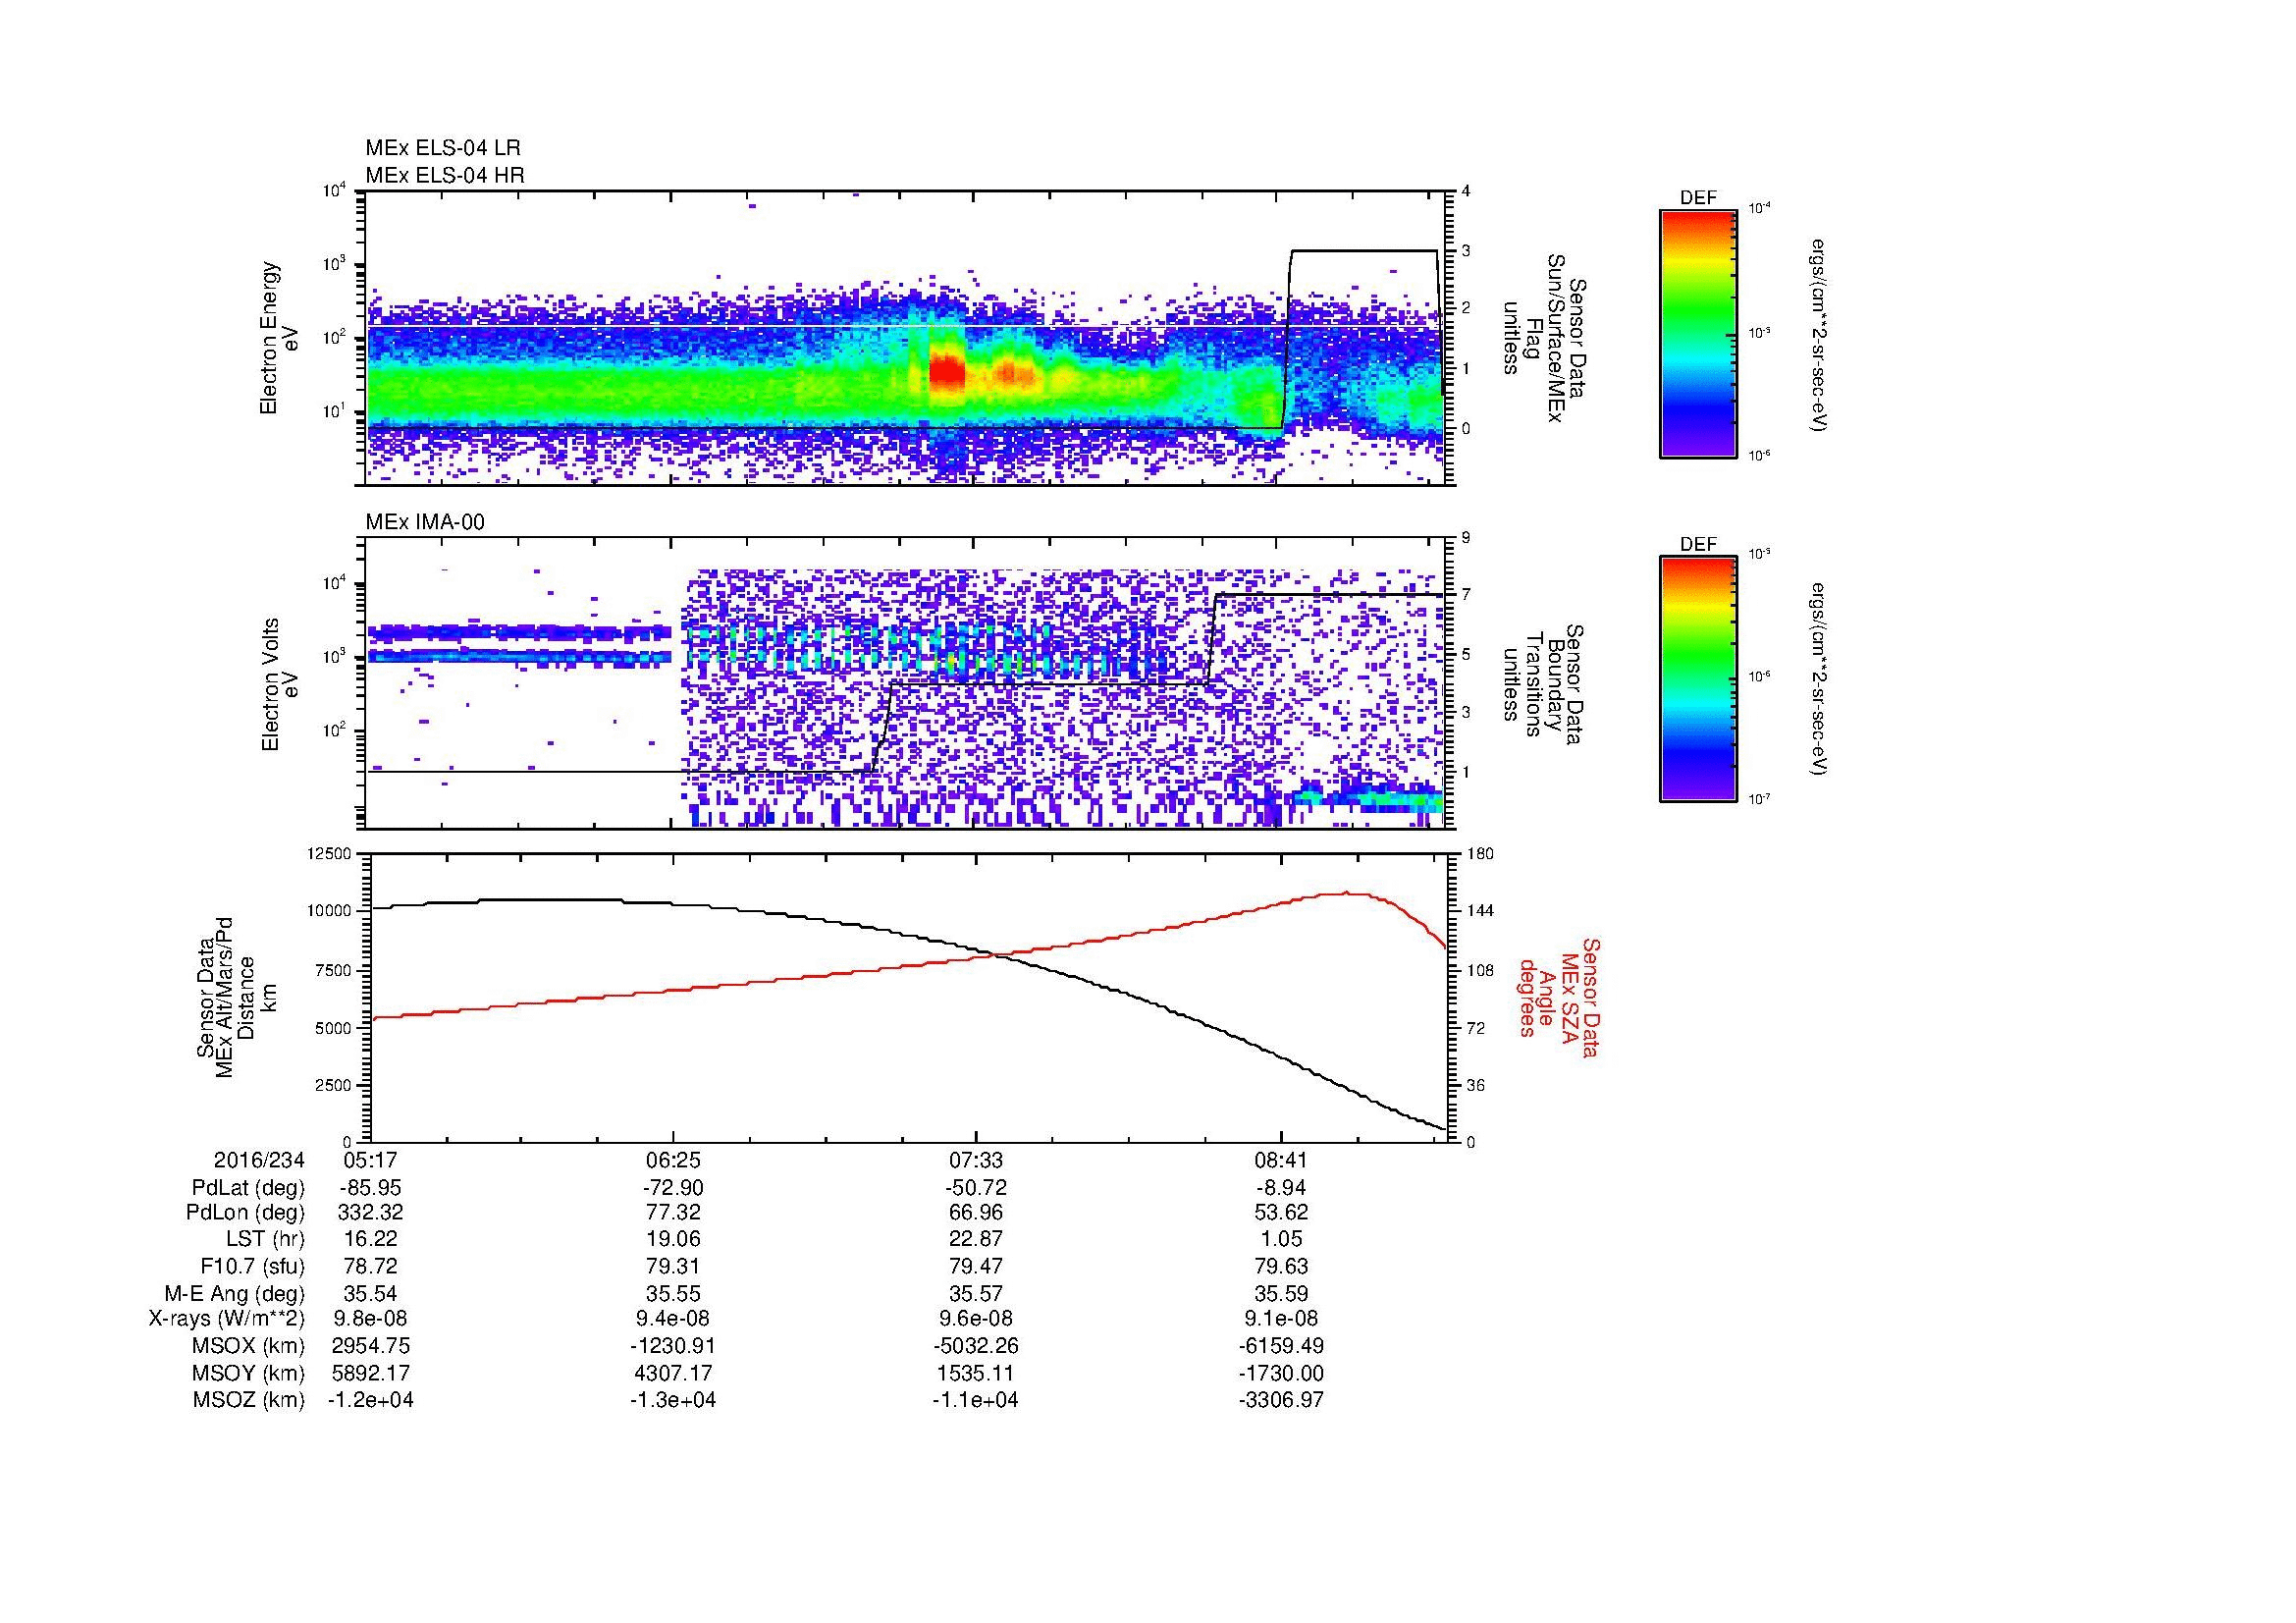Image resolution: width=2296 pixels, height=1623 pixels.
Task: Click the 'X-rays (W/m**2)' row label
Action: pyautogui.click(x=226, y=1319)
